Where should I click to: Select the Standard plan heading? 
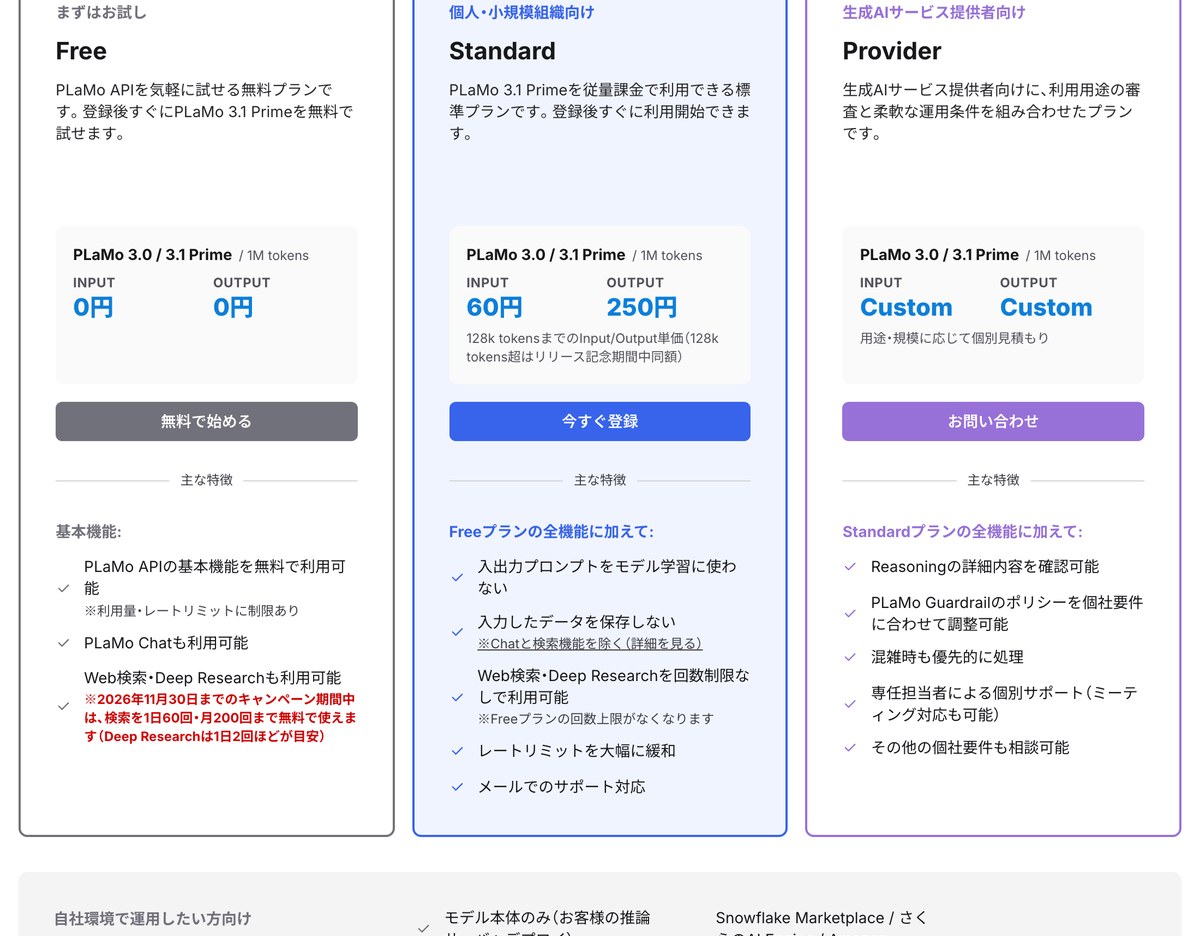(502, 51)
